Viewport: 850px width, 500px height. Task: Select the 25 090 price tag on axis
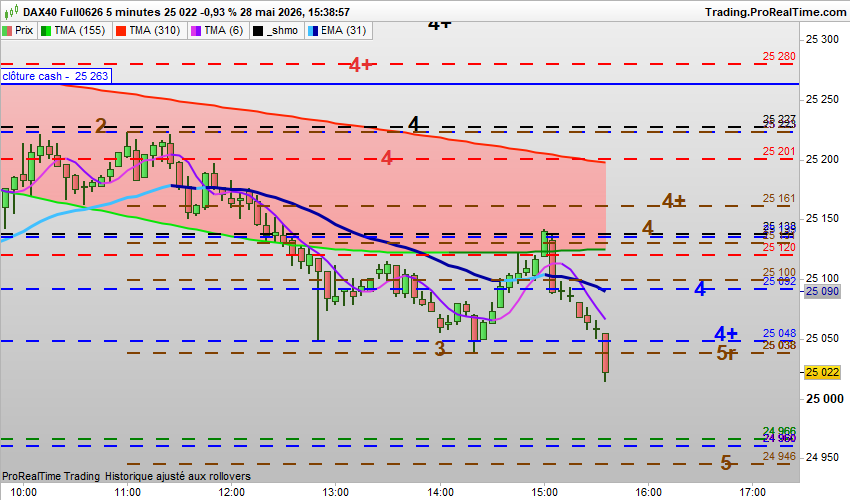point(822,291)
